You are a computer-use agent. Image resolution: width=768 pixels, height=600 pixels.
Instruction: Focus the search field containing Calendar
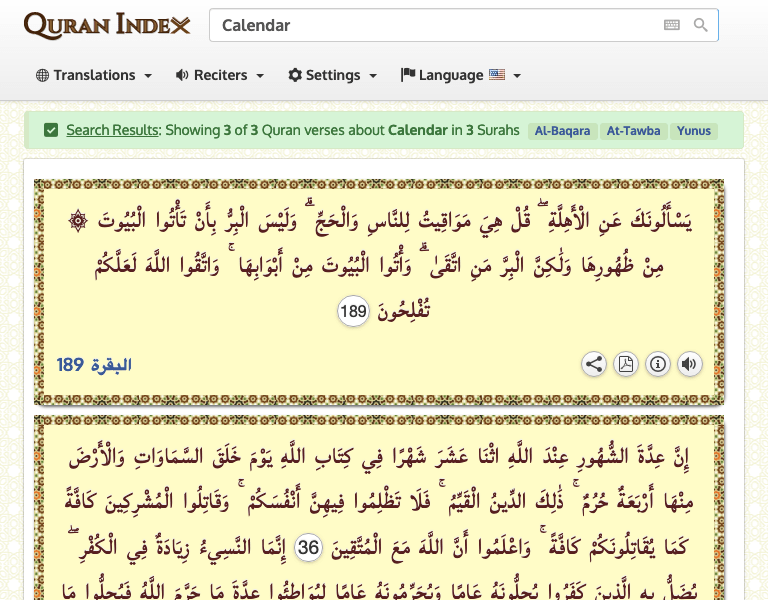point(435,25)
